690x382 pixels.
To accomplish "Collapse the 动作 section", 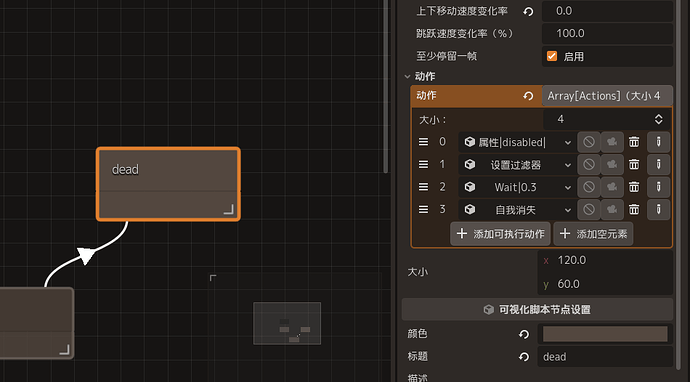I will 407,77.
